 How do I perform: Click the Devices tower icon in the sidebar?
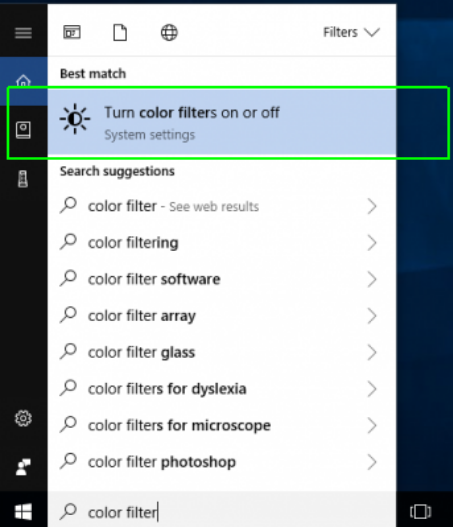[x=23, y=179]
